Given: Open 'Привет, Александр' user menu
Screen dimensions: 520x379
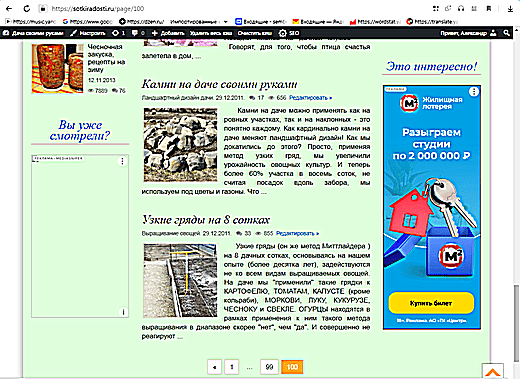Looking at the screenshot, I should 468,33.
